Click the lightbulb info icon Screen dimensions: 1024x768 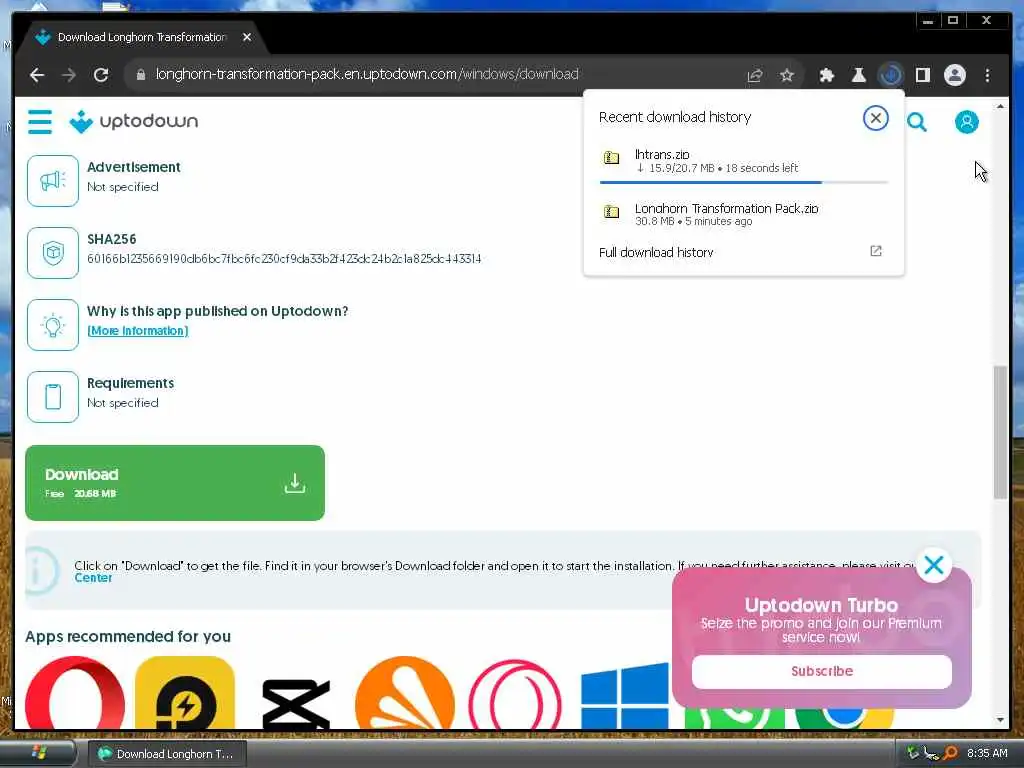(x=53, y=325)
